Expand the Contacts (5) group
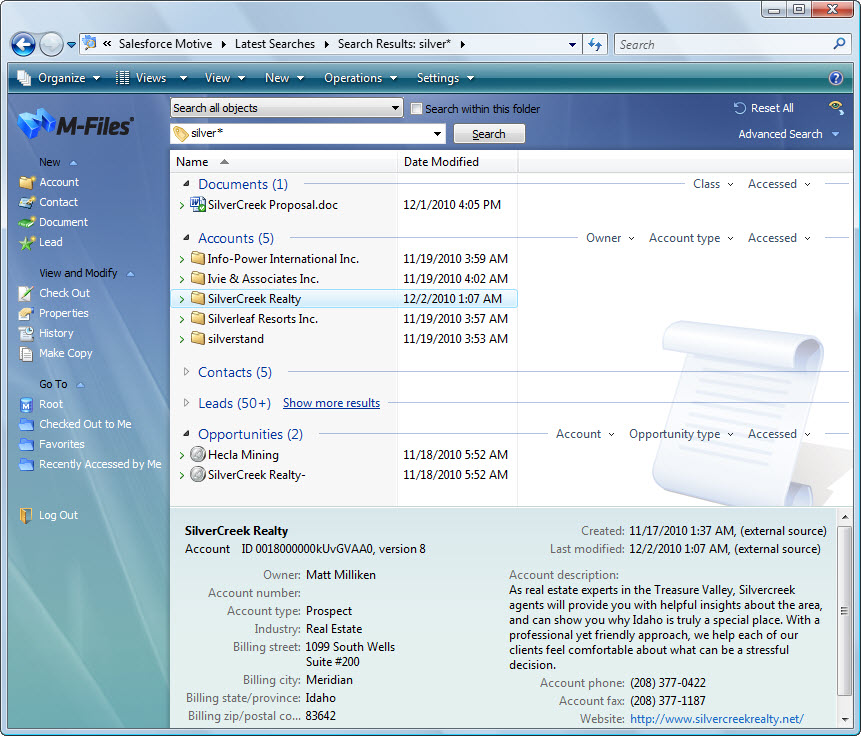Screen dimensions: 861x736 pos(187,372)
